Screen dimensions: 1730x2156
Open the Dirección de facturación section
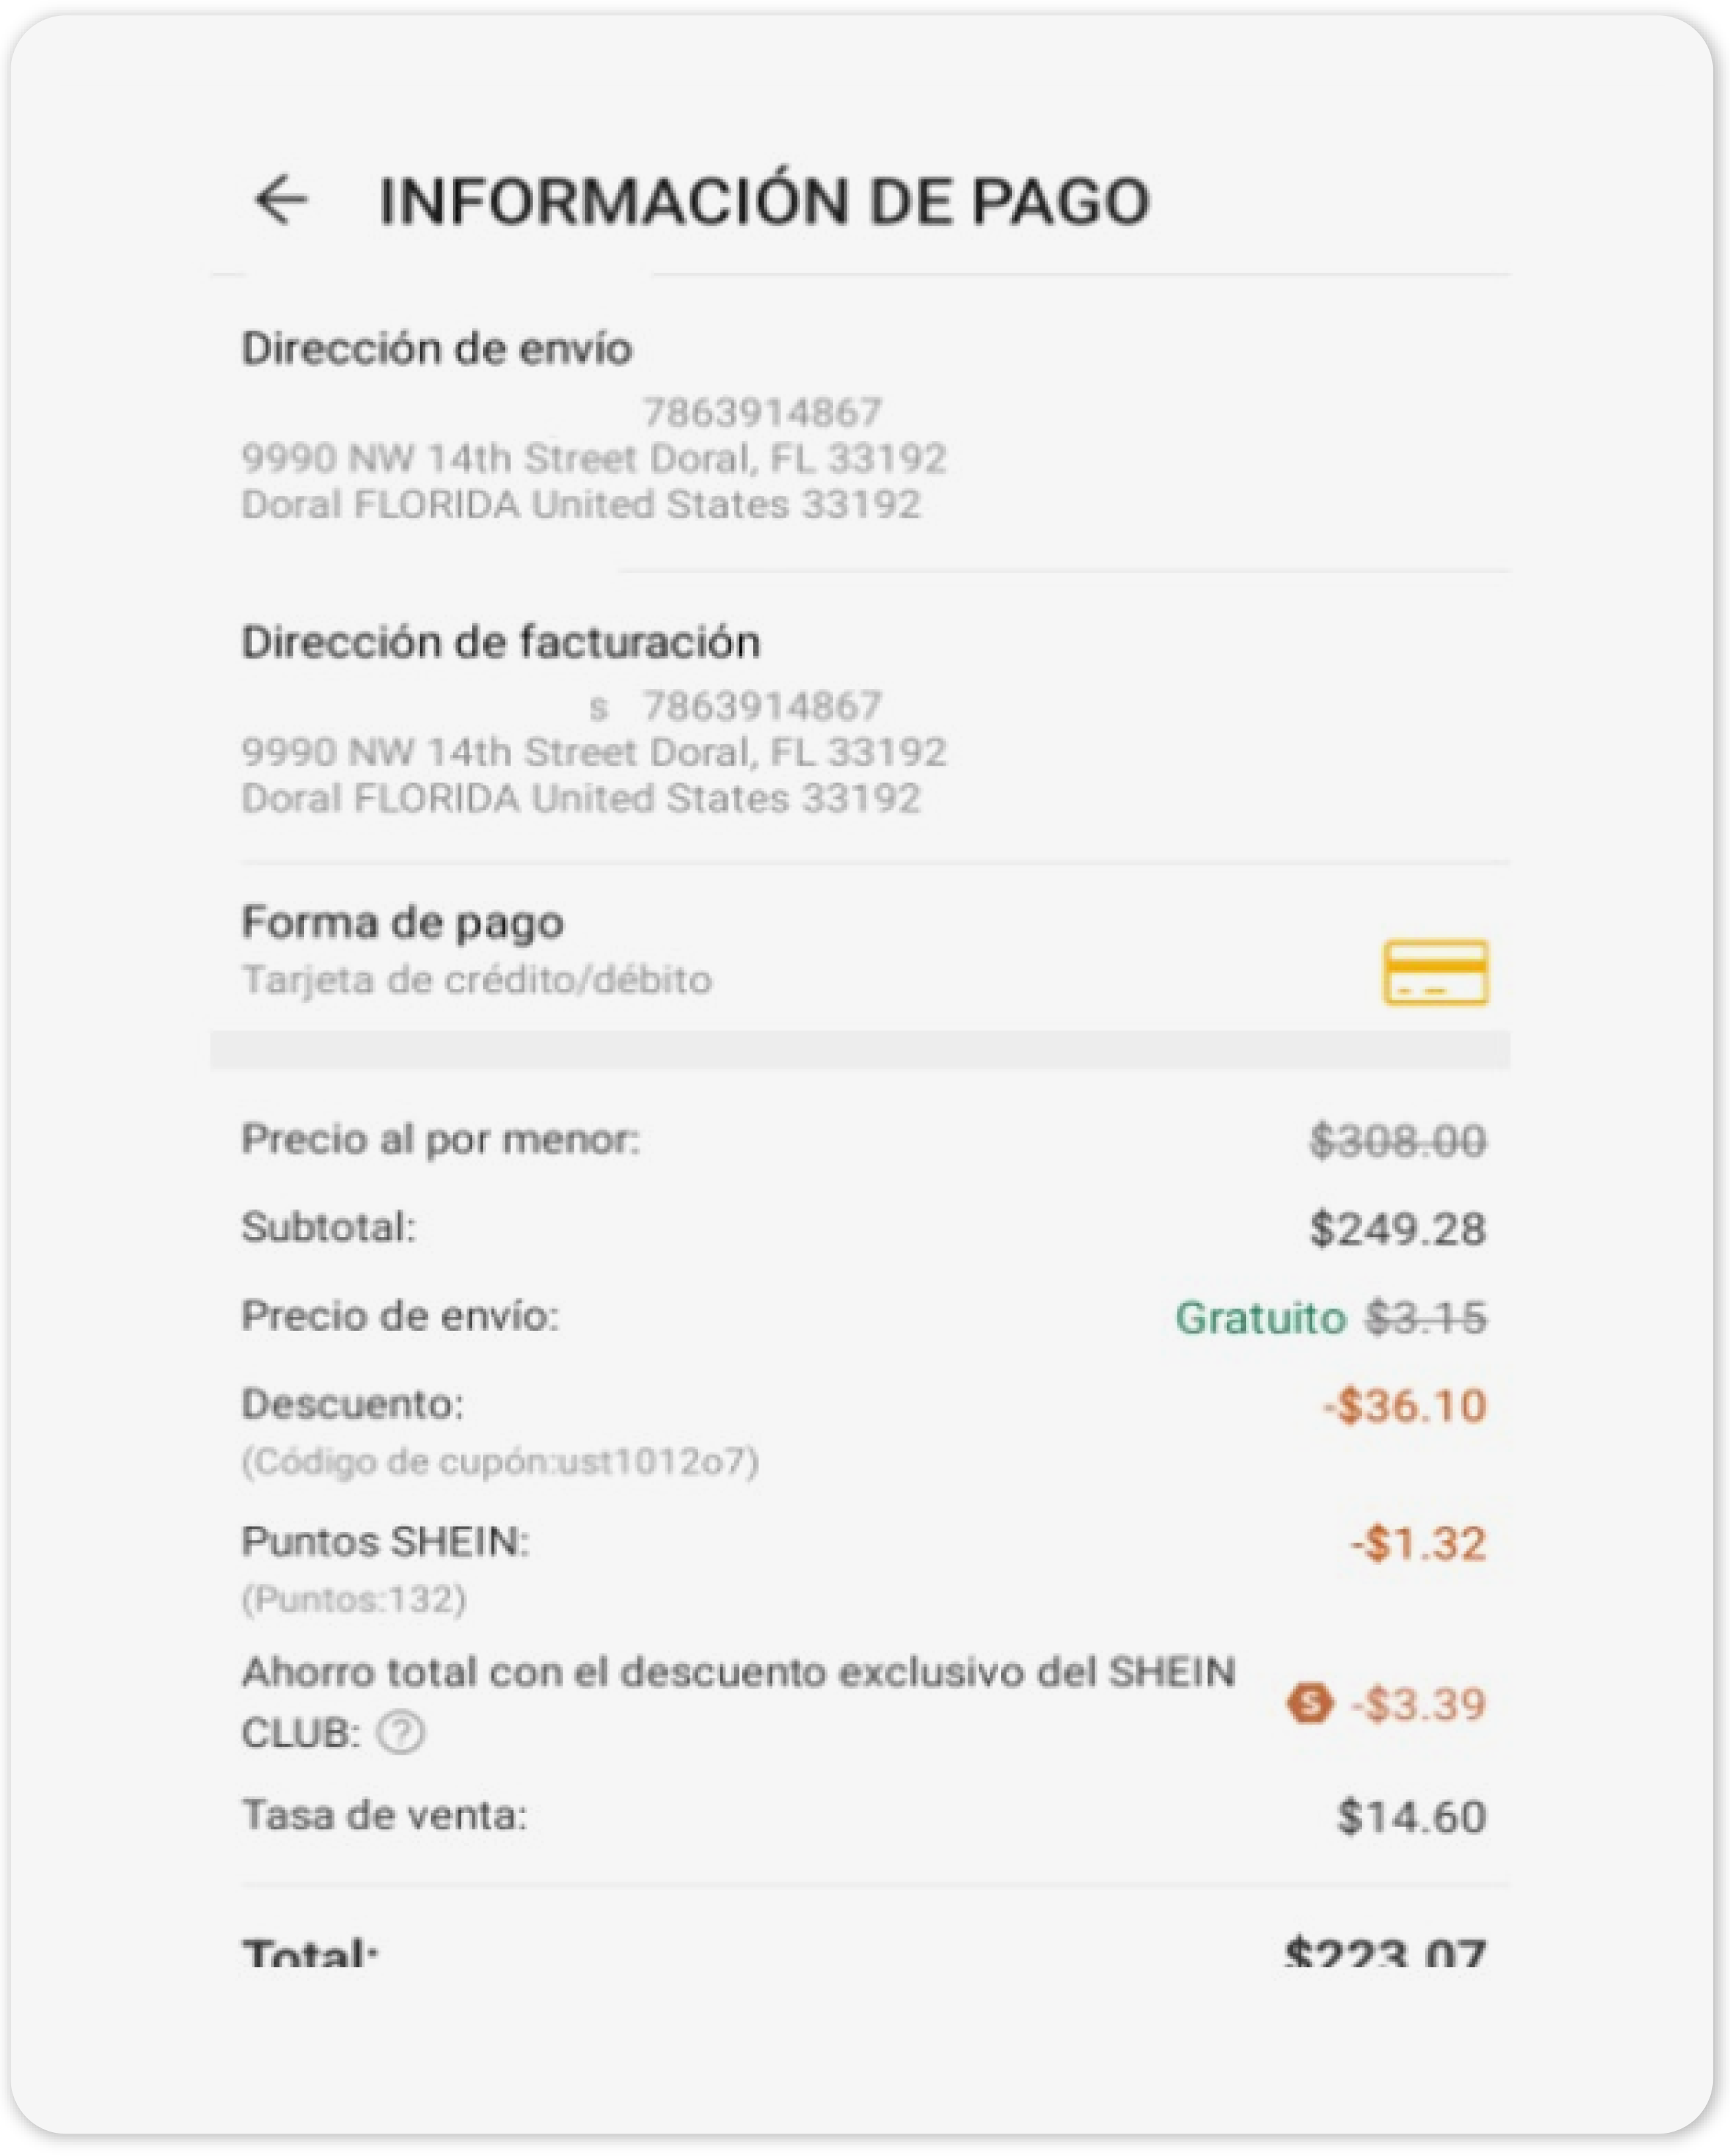501,642
